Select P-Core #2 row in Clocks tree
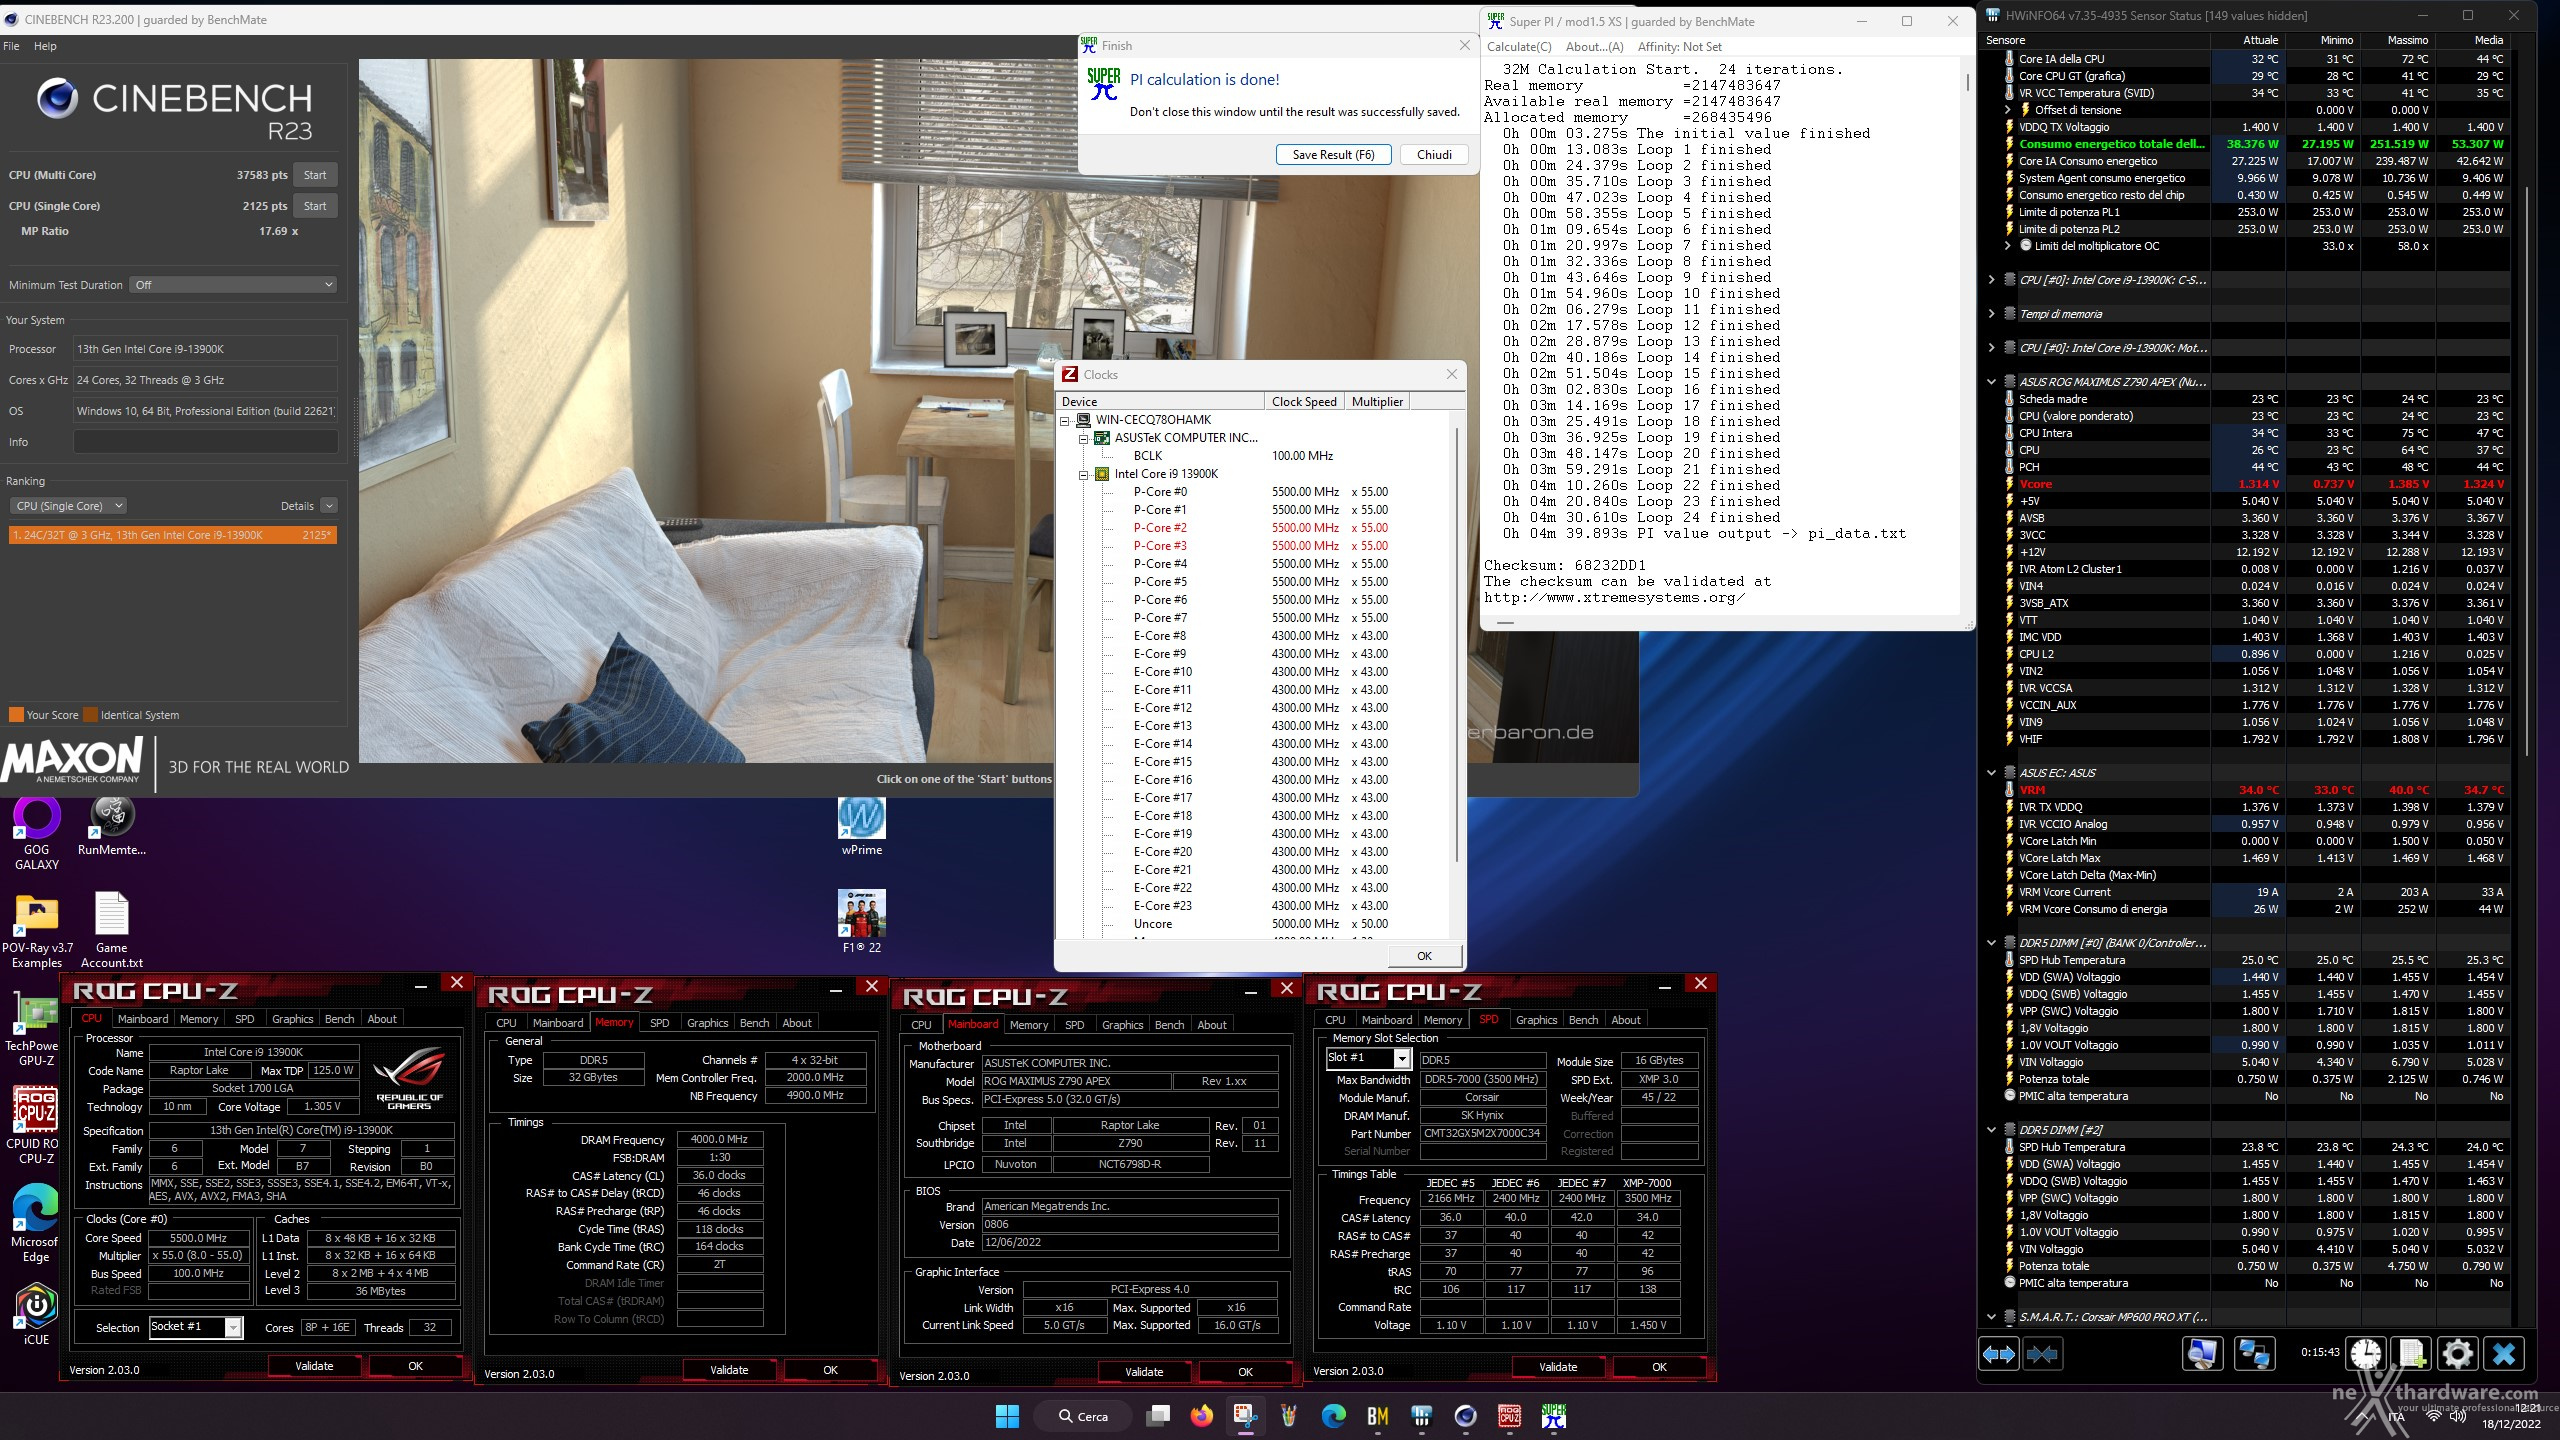Screen dimensions: 2560x1440 click(x=1160, y=528)
